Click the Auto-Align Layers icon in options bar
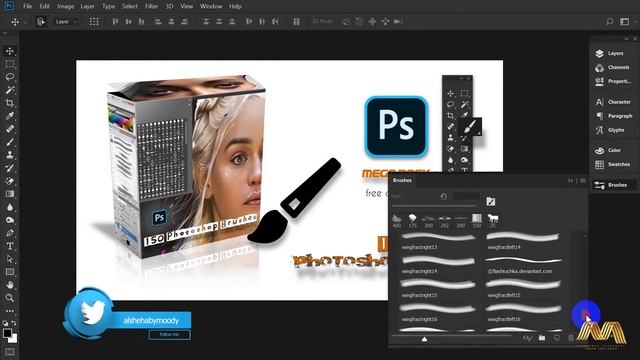This screenshot has width=640, height=360. (x=296, y=22)
